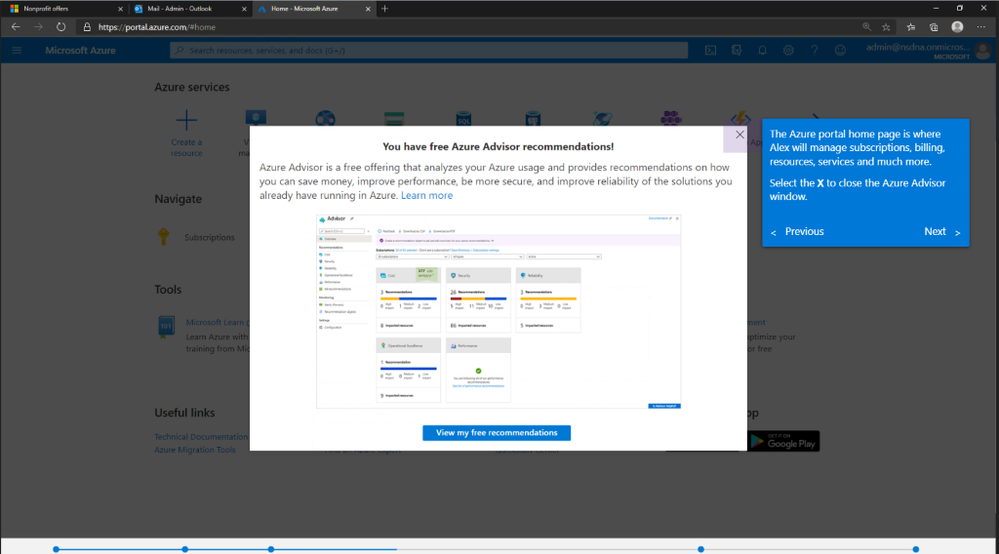Screen dimensions: 999x554
Task: Open the Technical Documentation link
Action: (201, 437)
